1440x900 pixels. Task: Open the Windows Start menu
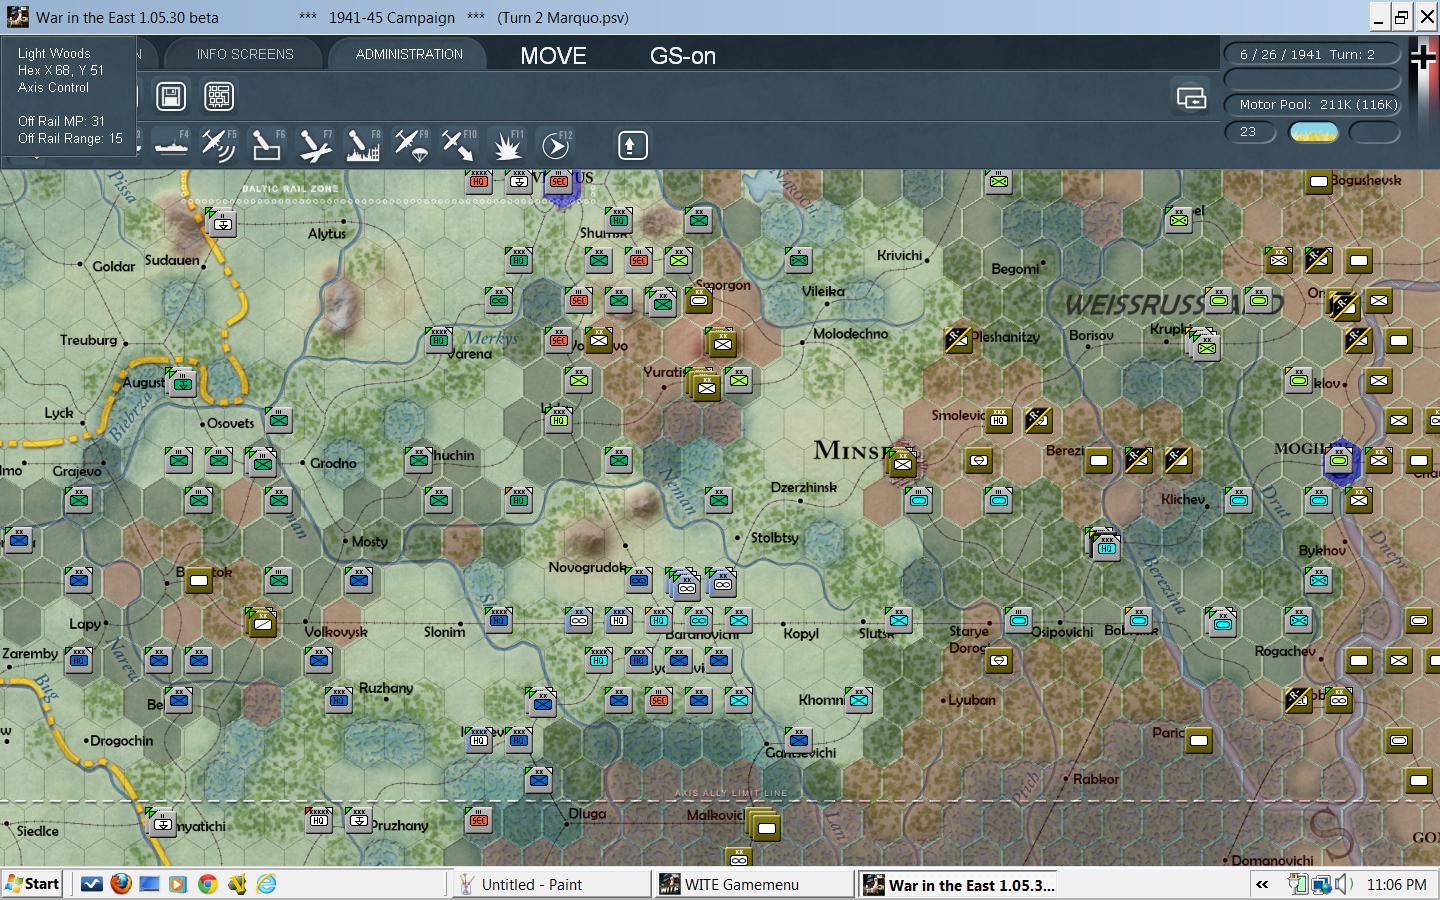pyautogui.click(x=32, y=884)
